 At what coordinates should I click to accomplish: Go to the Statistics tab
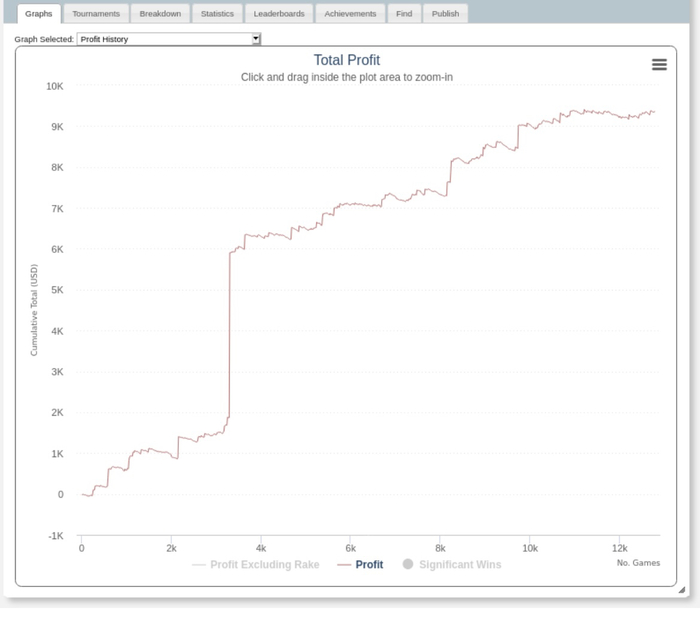217,14
